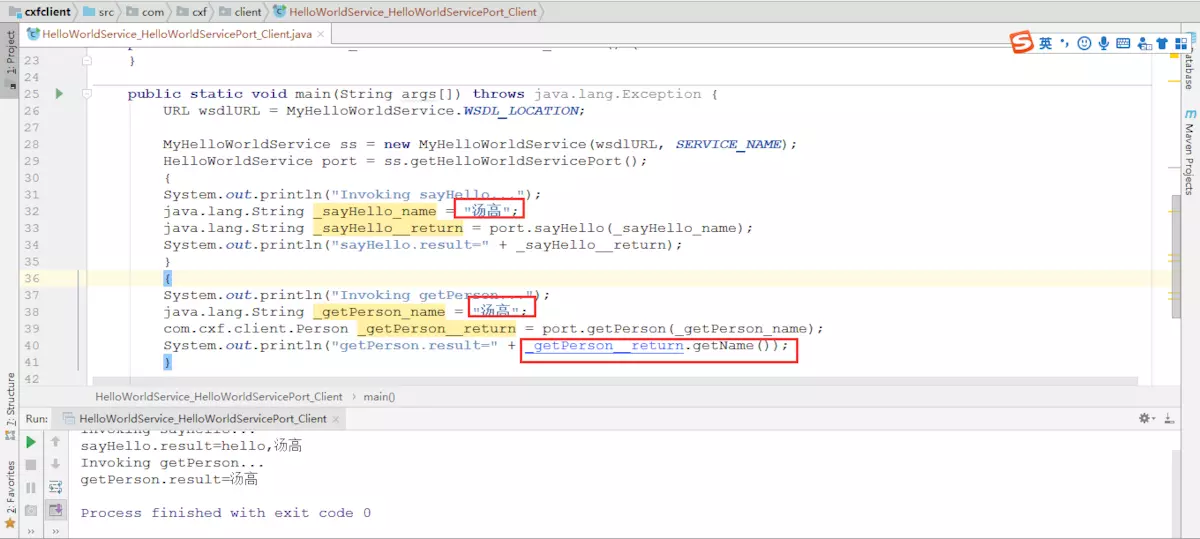1200x539 pixels.
Task: Toggle scroll to end in Run console
Action: tap(56, 510)
